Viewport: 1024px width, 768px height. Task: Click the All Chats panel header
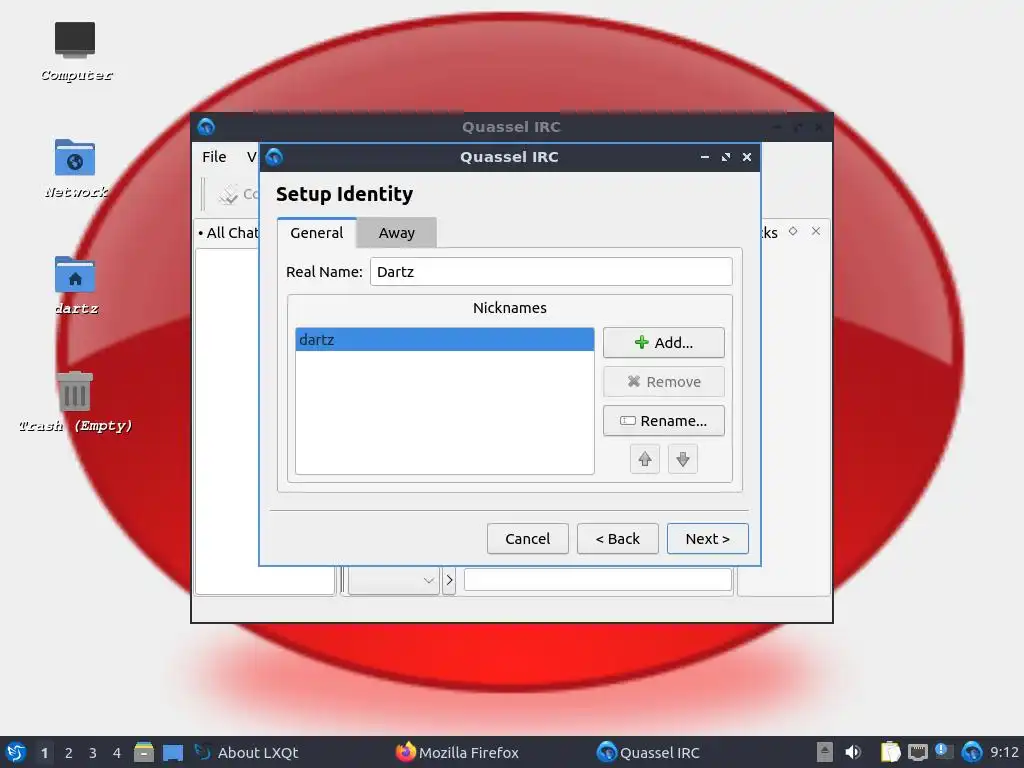[x=229, y=232]
